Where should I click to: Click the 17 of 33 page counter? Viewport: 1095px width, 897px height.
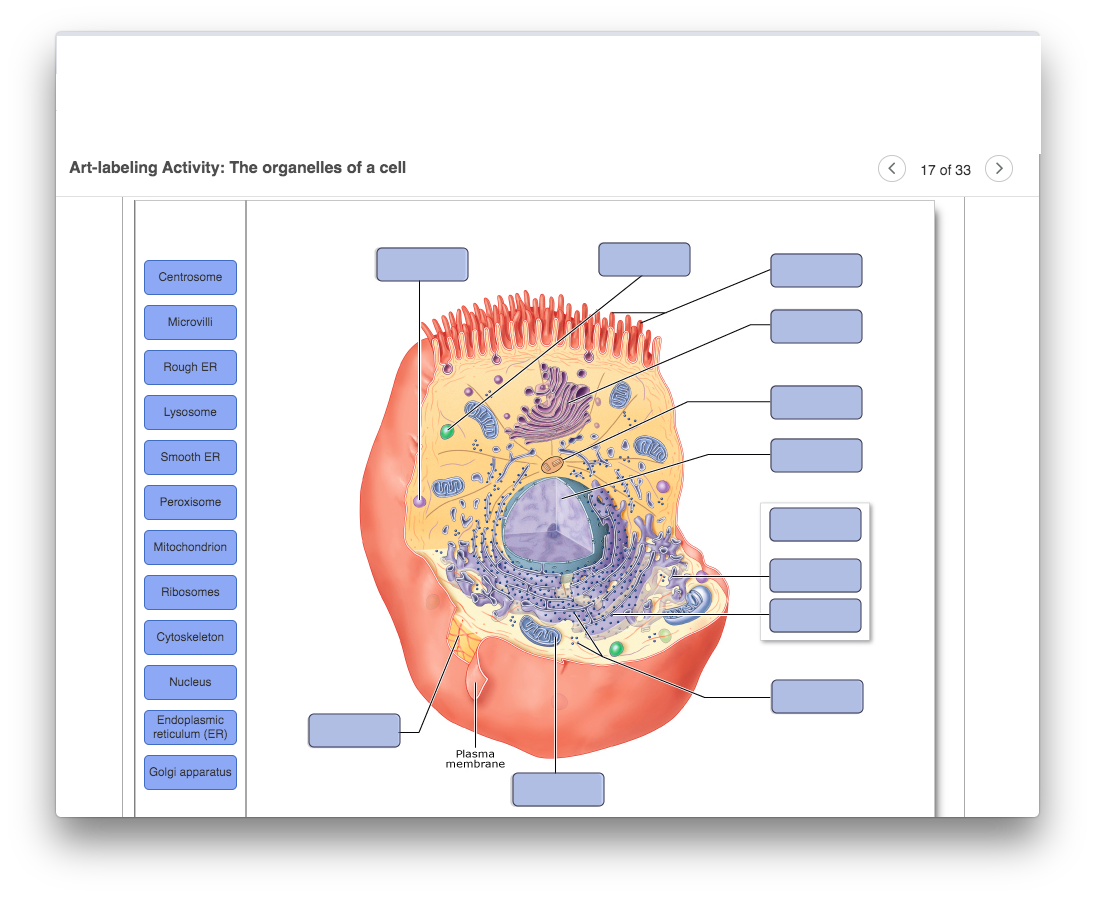(x=945, y=170)
